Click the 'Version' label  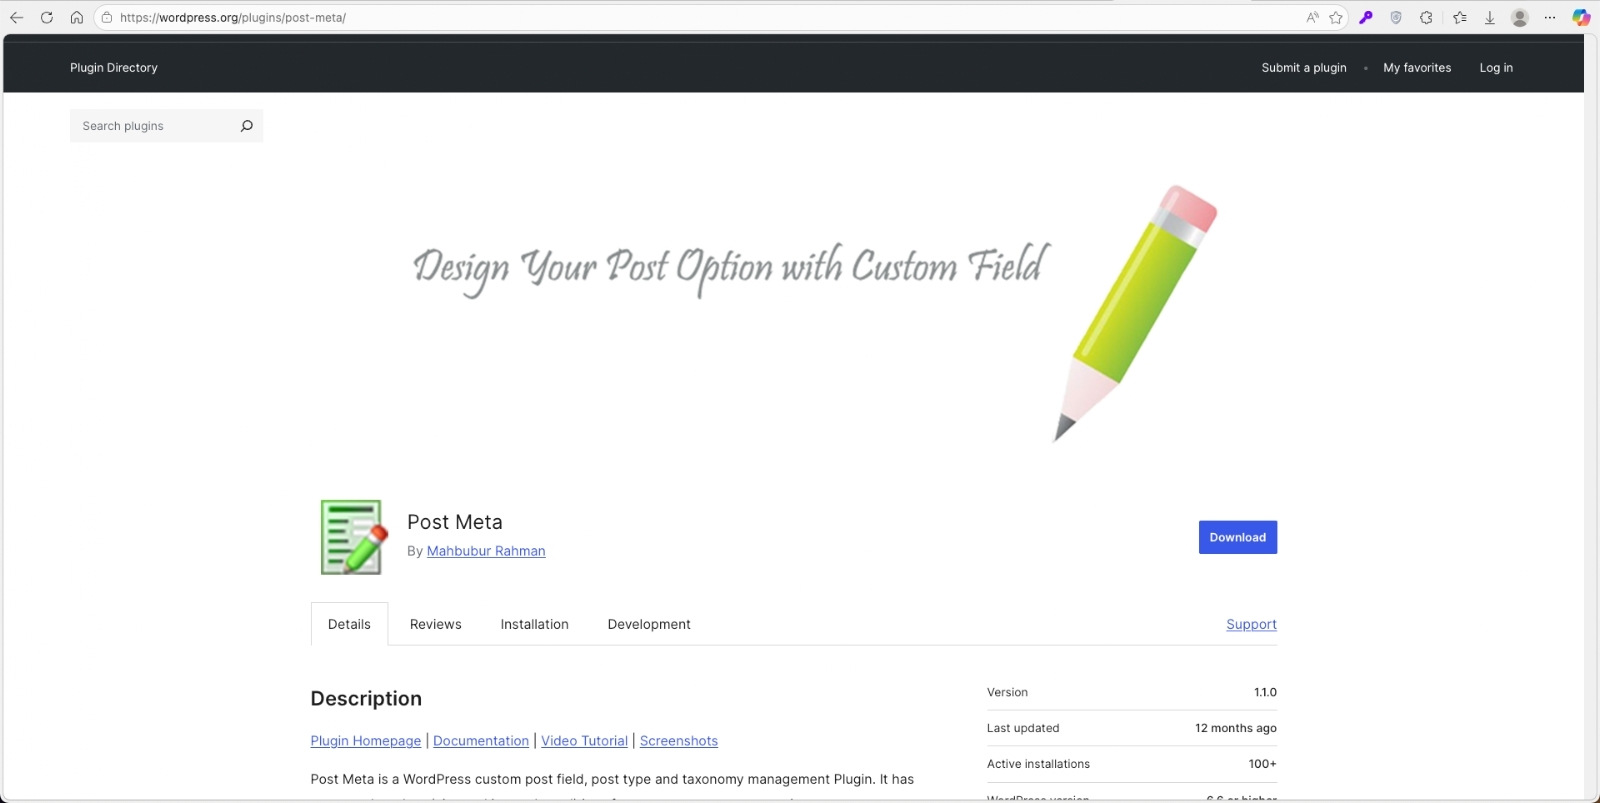pyautogui.click(x=1007, y=692)
